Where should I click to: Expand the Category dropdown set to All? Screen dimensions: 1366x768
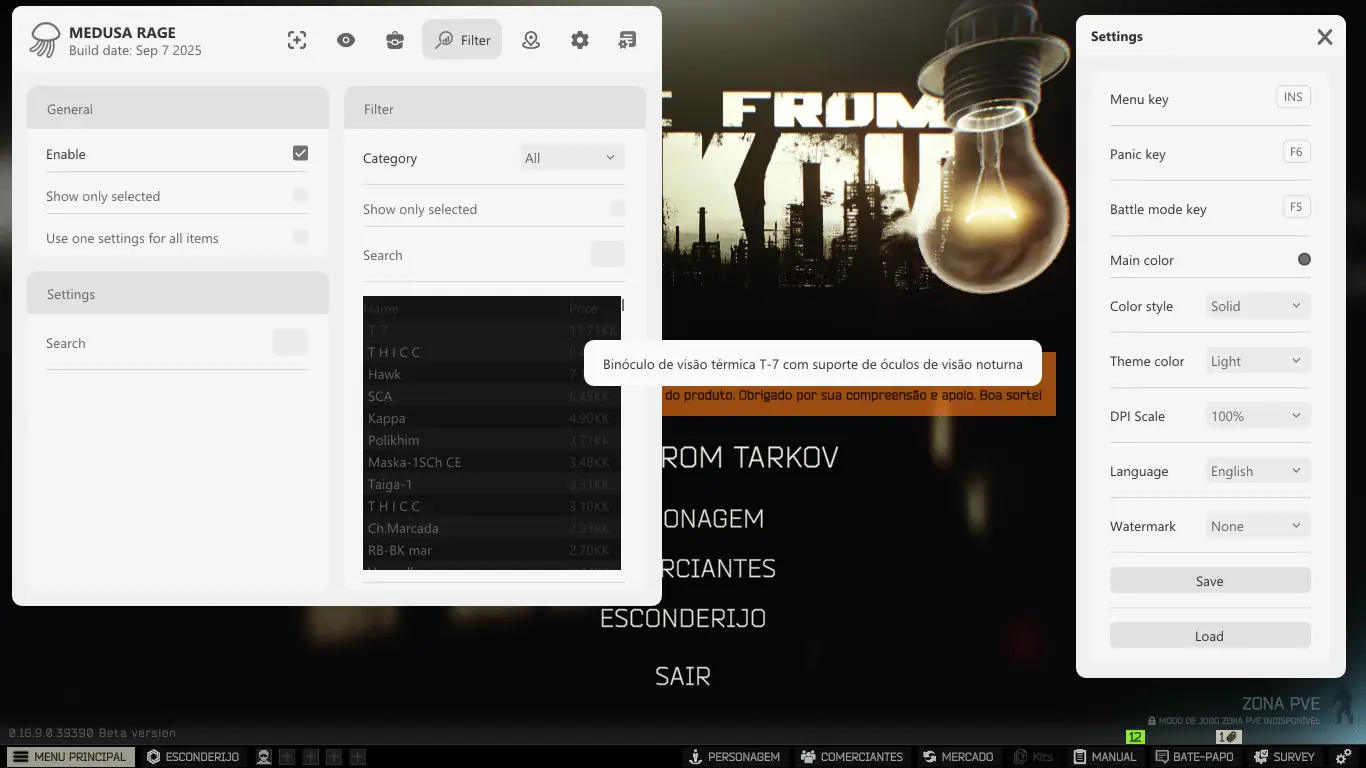point(572,158)
